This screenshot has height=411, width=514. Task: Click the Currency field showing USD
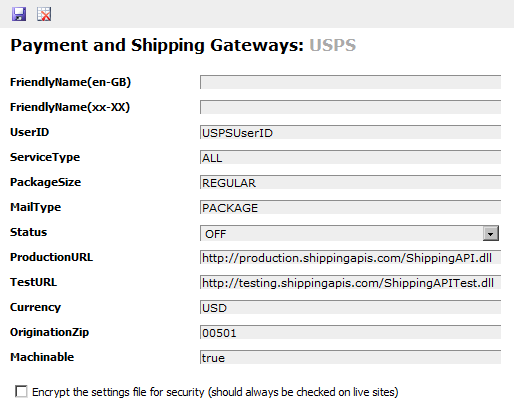point(350,307)
